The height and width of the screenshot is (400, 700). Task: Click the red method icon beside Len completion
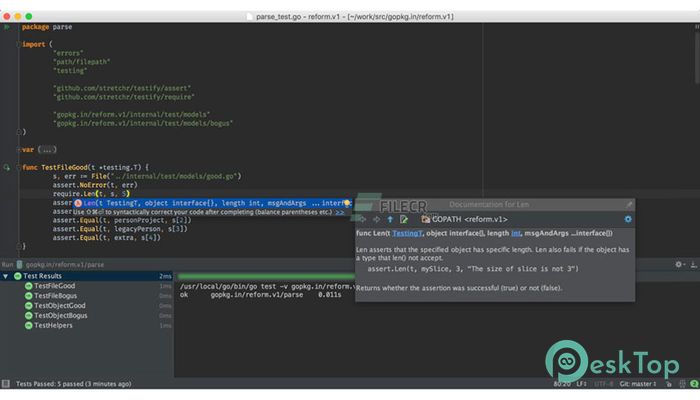(x=78, y=203)
